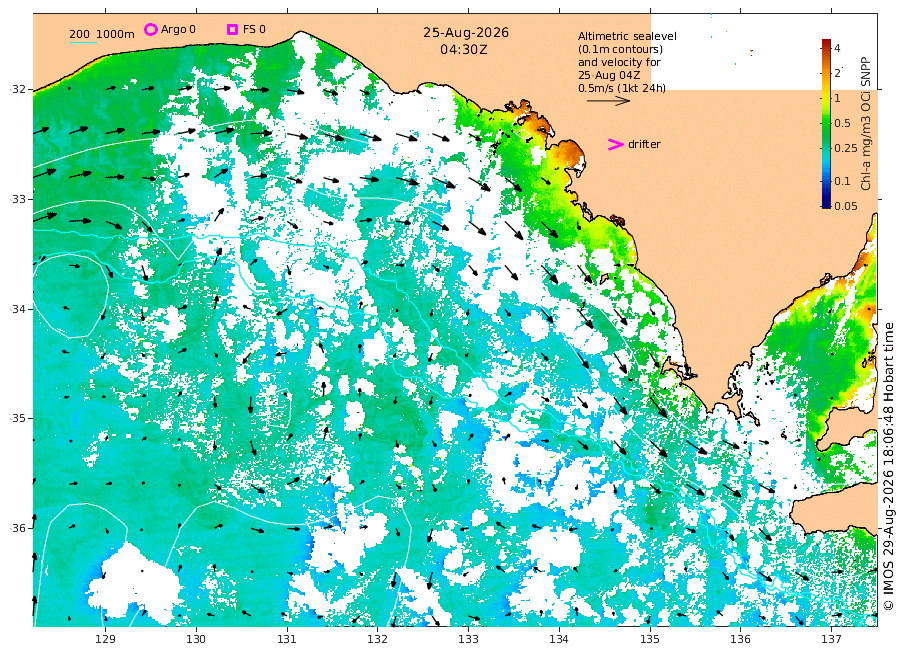This screenshot has height=660, width=900.
Task: Click colorbar tick value 0.25
Action: 845,148
